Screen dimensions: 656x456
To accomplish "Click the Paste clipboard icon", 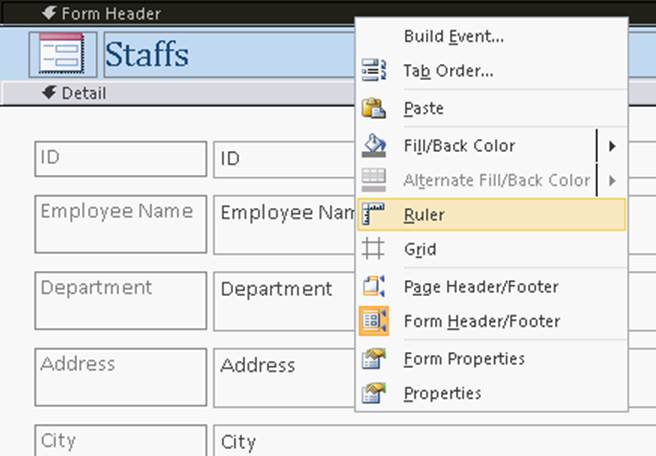I will tap(373, 108).
